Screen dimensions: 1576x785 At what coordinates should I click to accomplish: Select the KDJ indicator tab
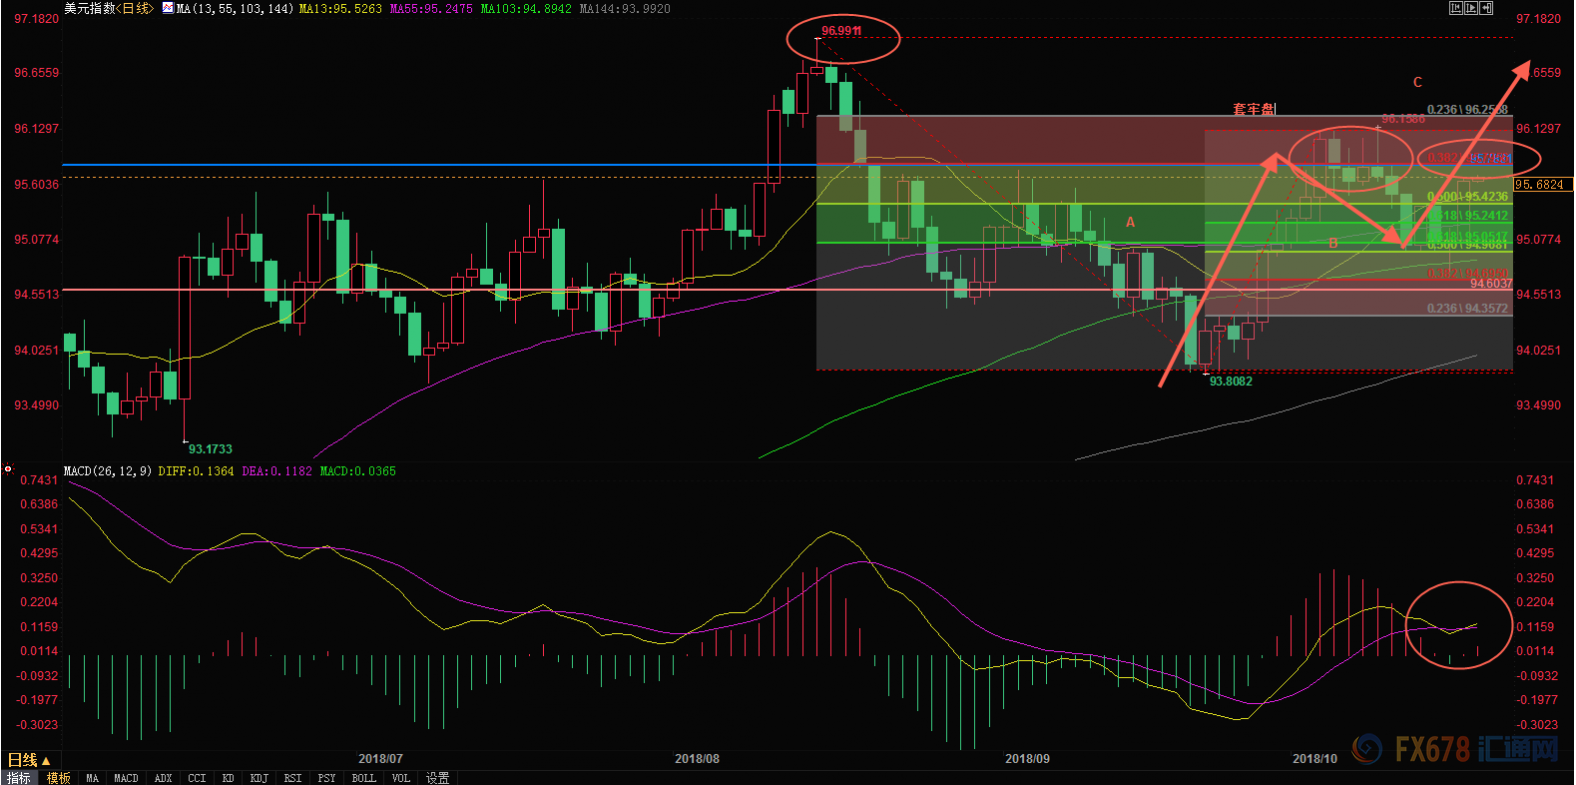tap(259, 778)
